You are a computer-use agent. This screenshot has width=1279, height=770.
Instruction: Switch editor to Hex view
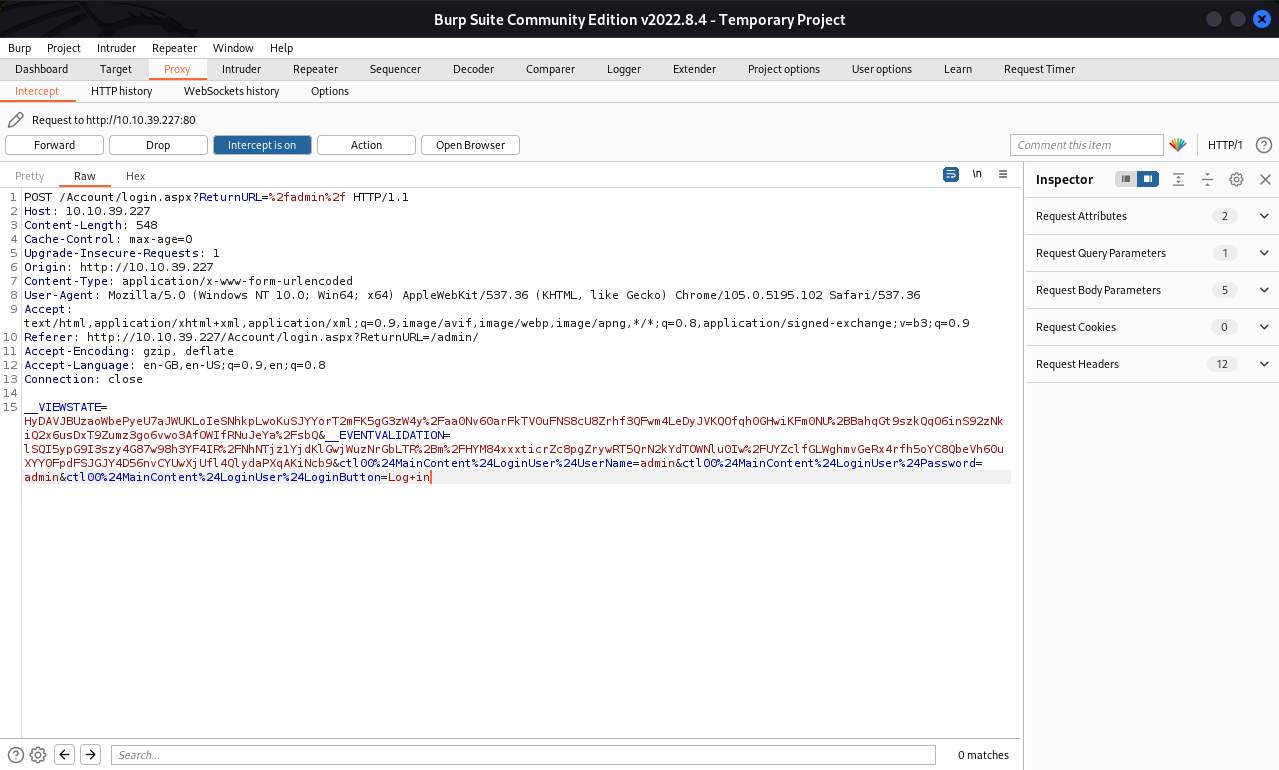pyautogui.click(x=135, y=176)
